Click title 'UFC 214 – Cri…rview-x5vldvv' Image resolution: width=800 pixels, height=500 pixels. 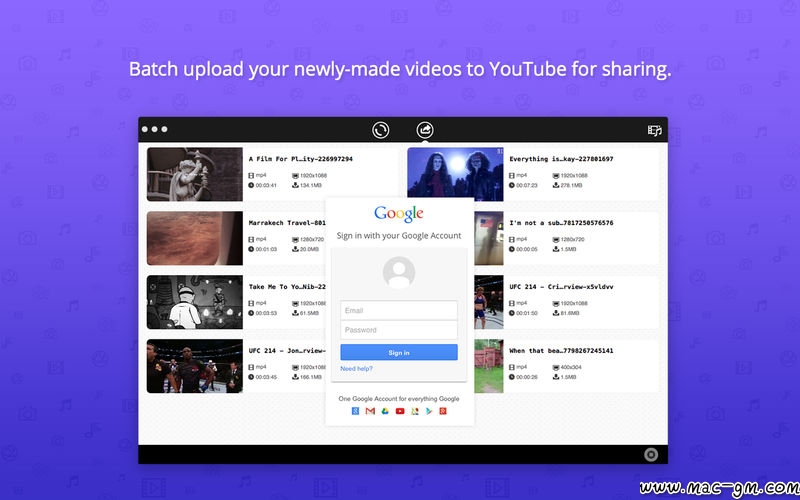[x=561, y=287]
